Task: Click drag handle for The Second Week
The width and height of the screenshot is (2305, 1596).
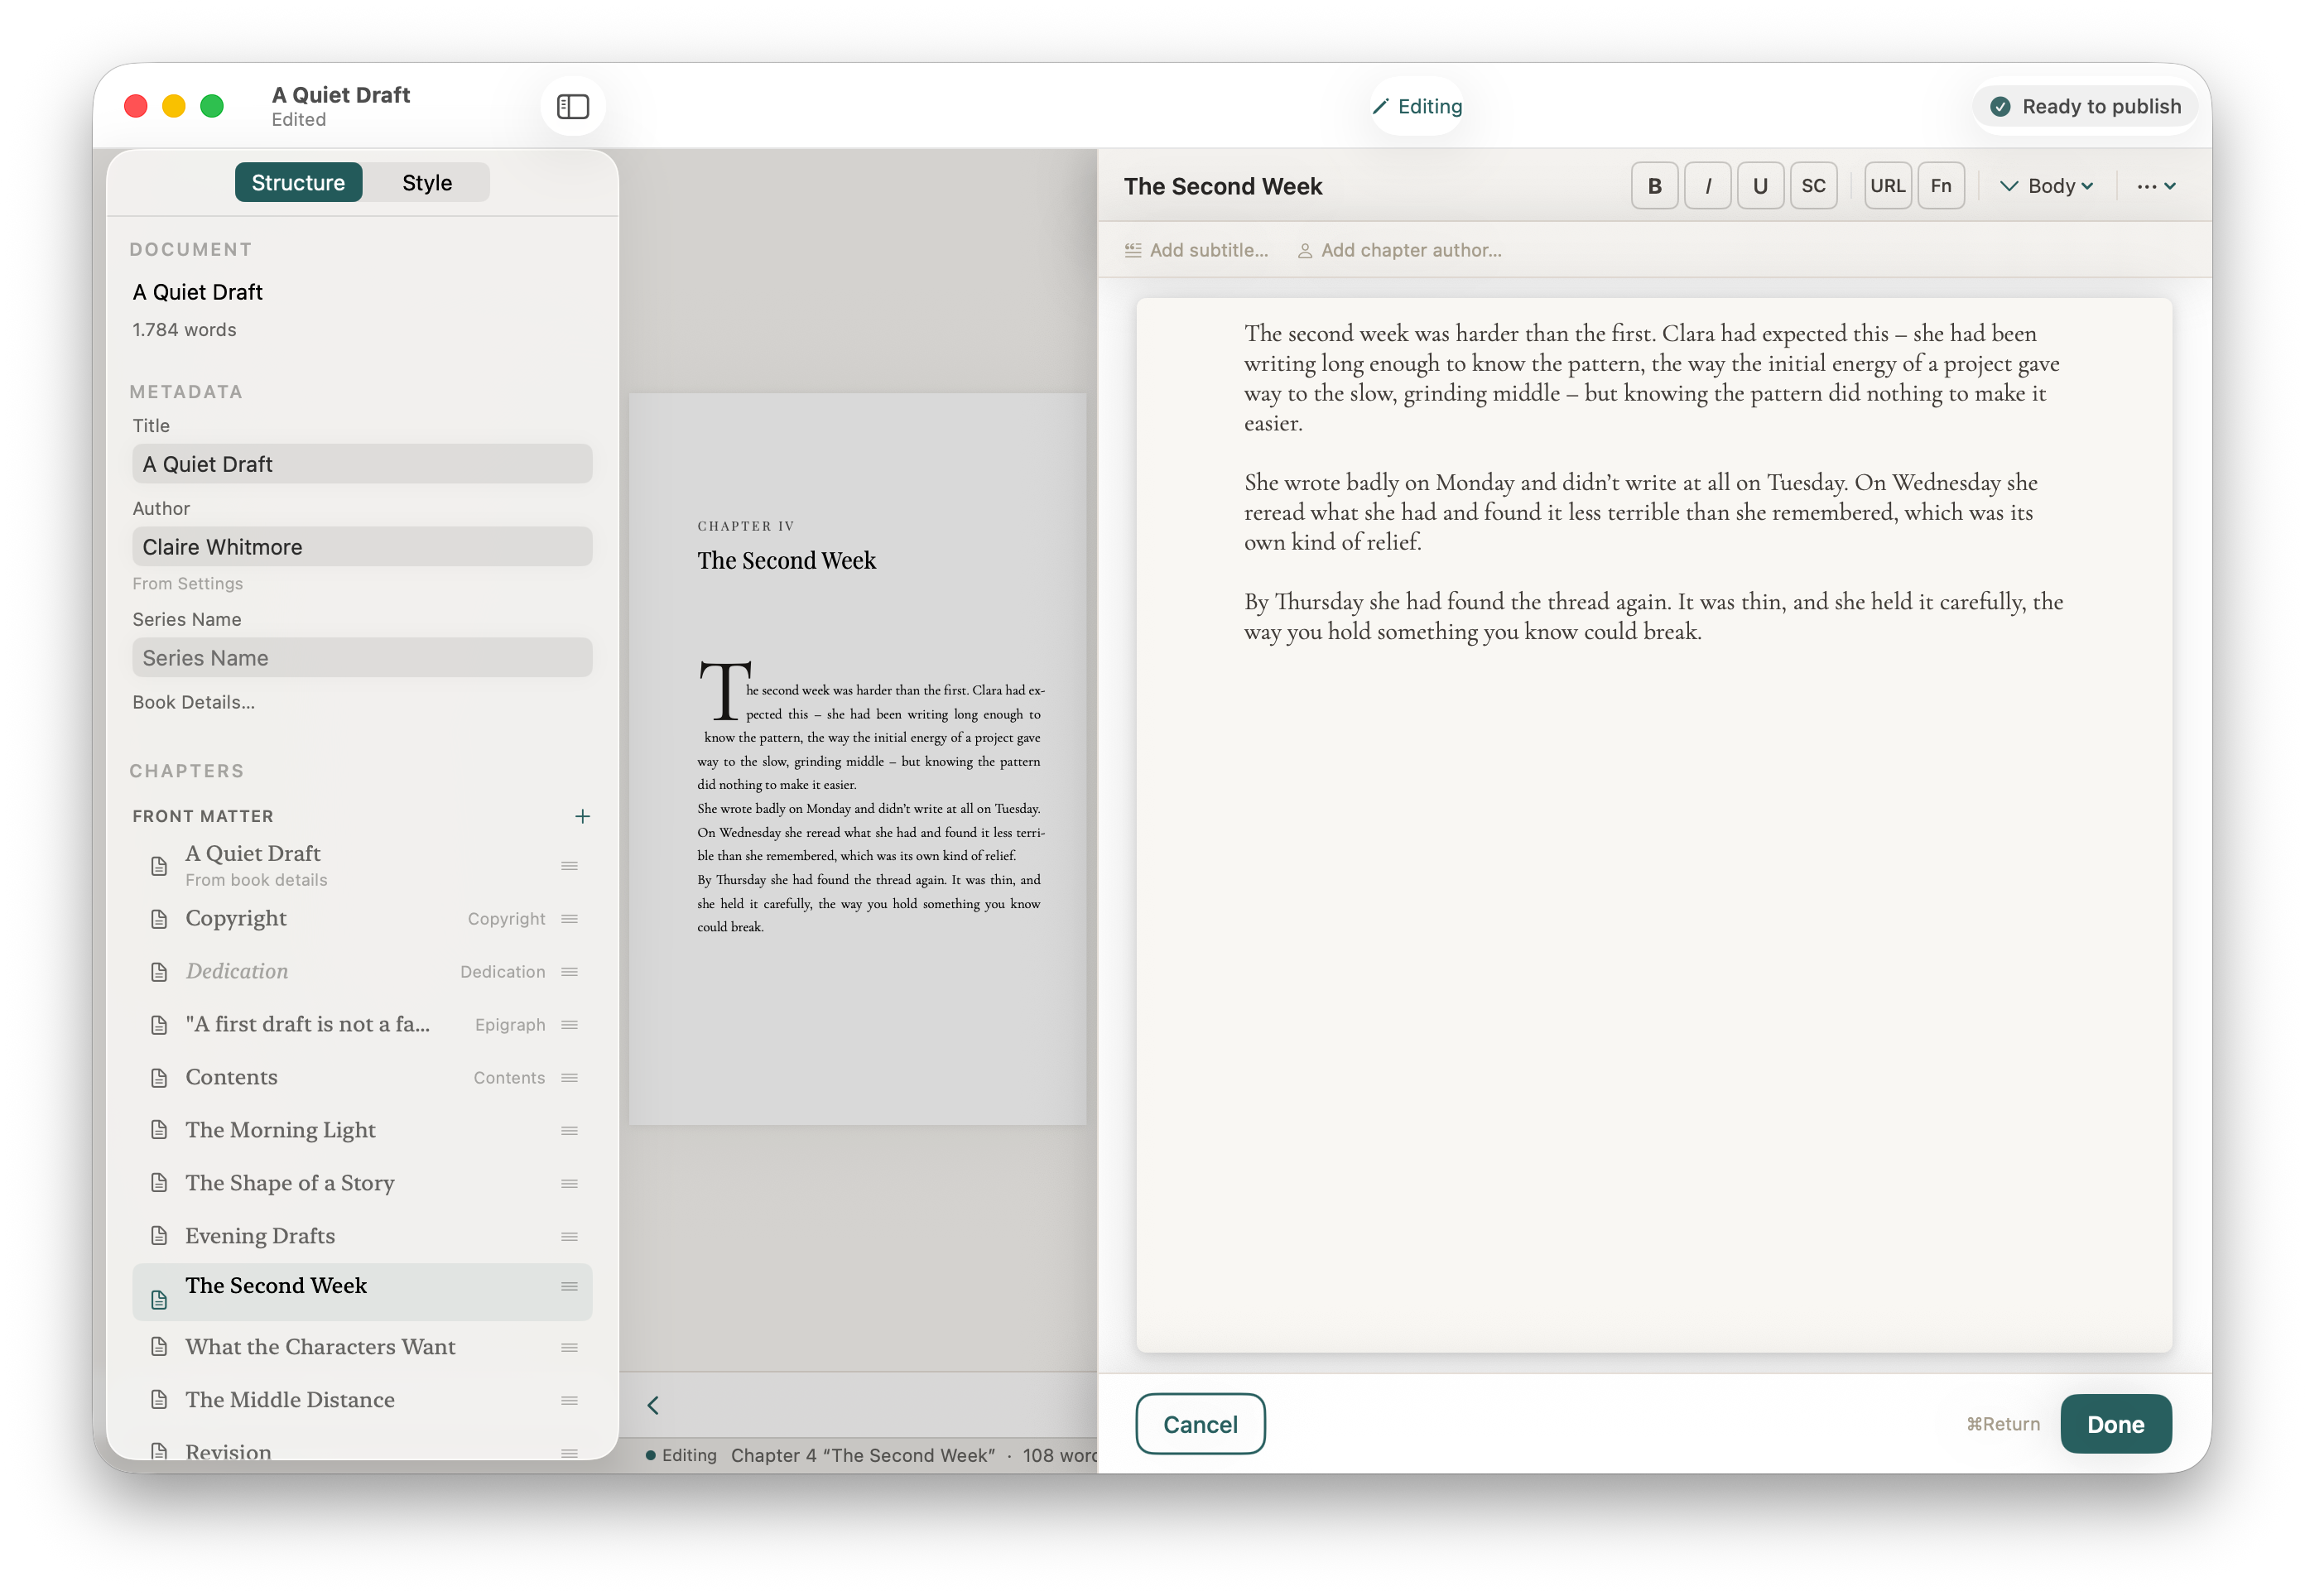Action: pos(570,1287)
